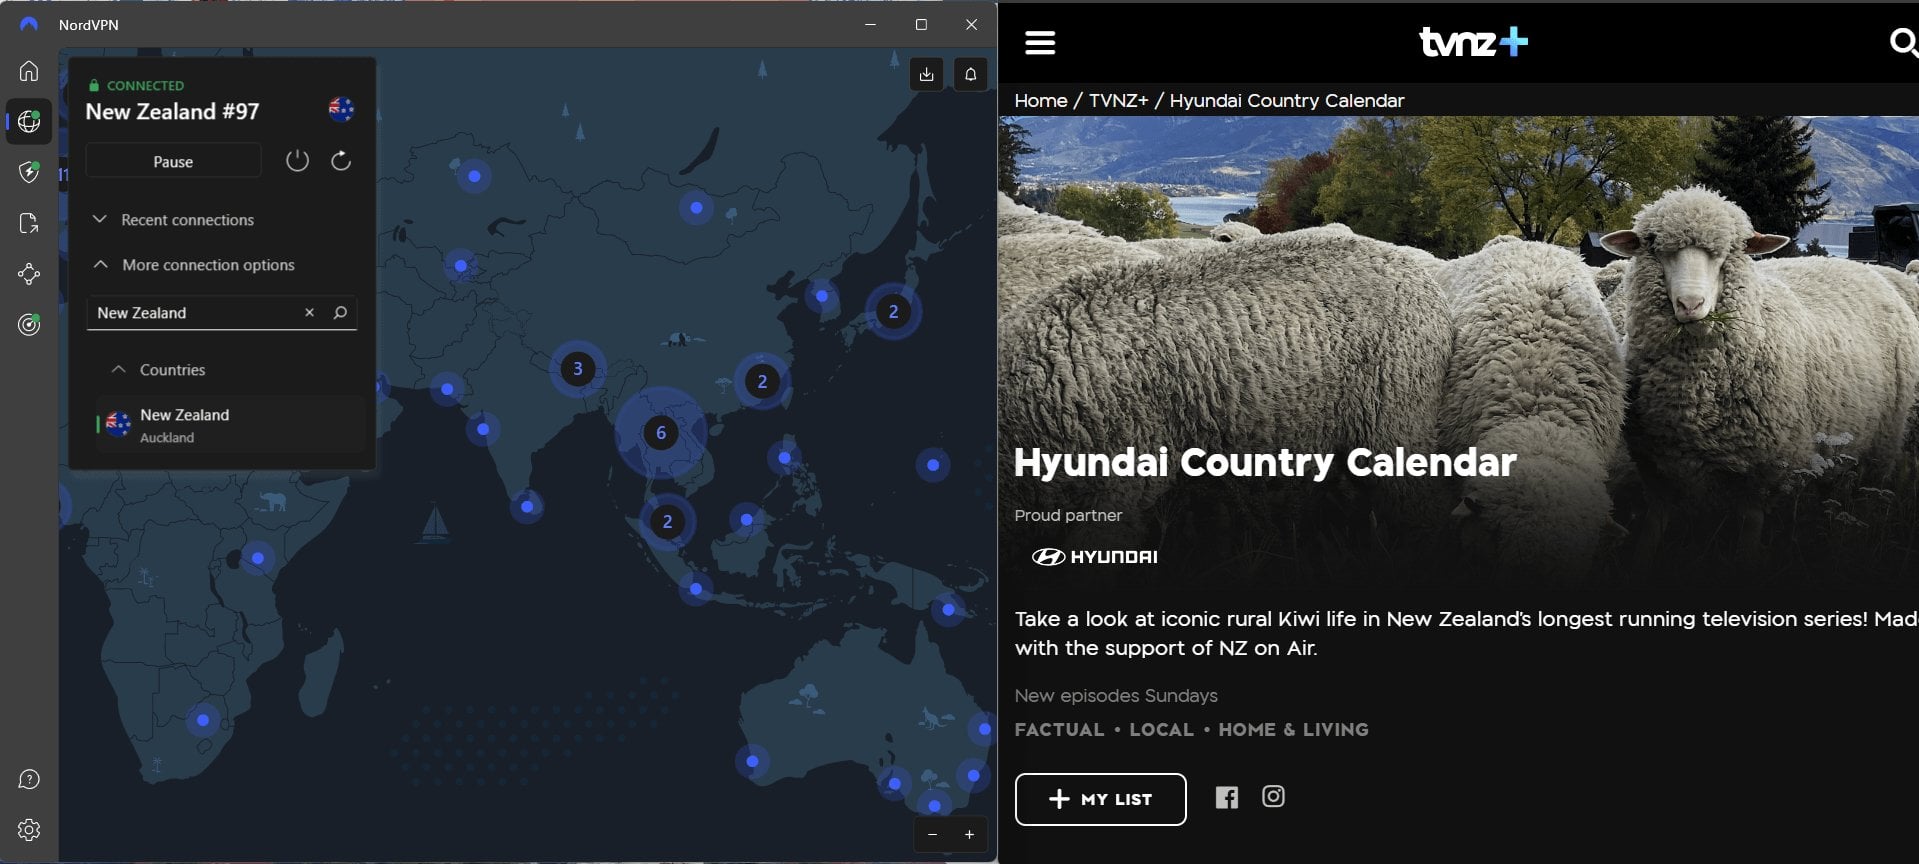Click map cluster marker labeled 6
The image size is (1919, 864).
click(660, 433)
